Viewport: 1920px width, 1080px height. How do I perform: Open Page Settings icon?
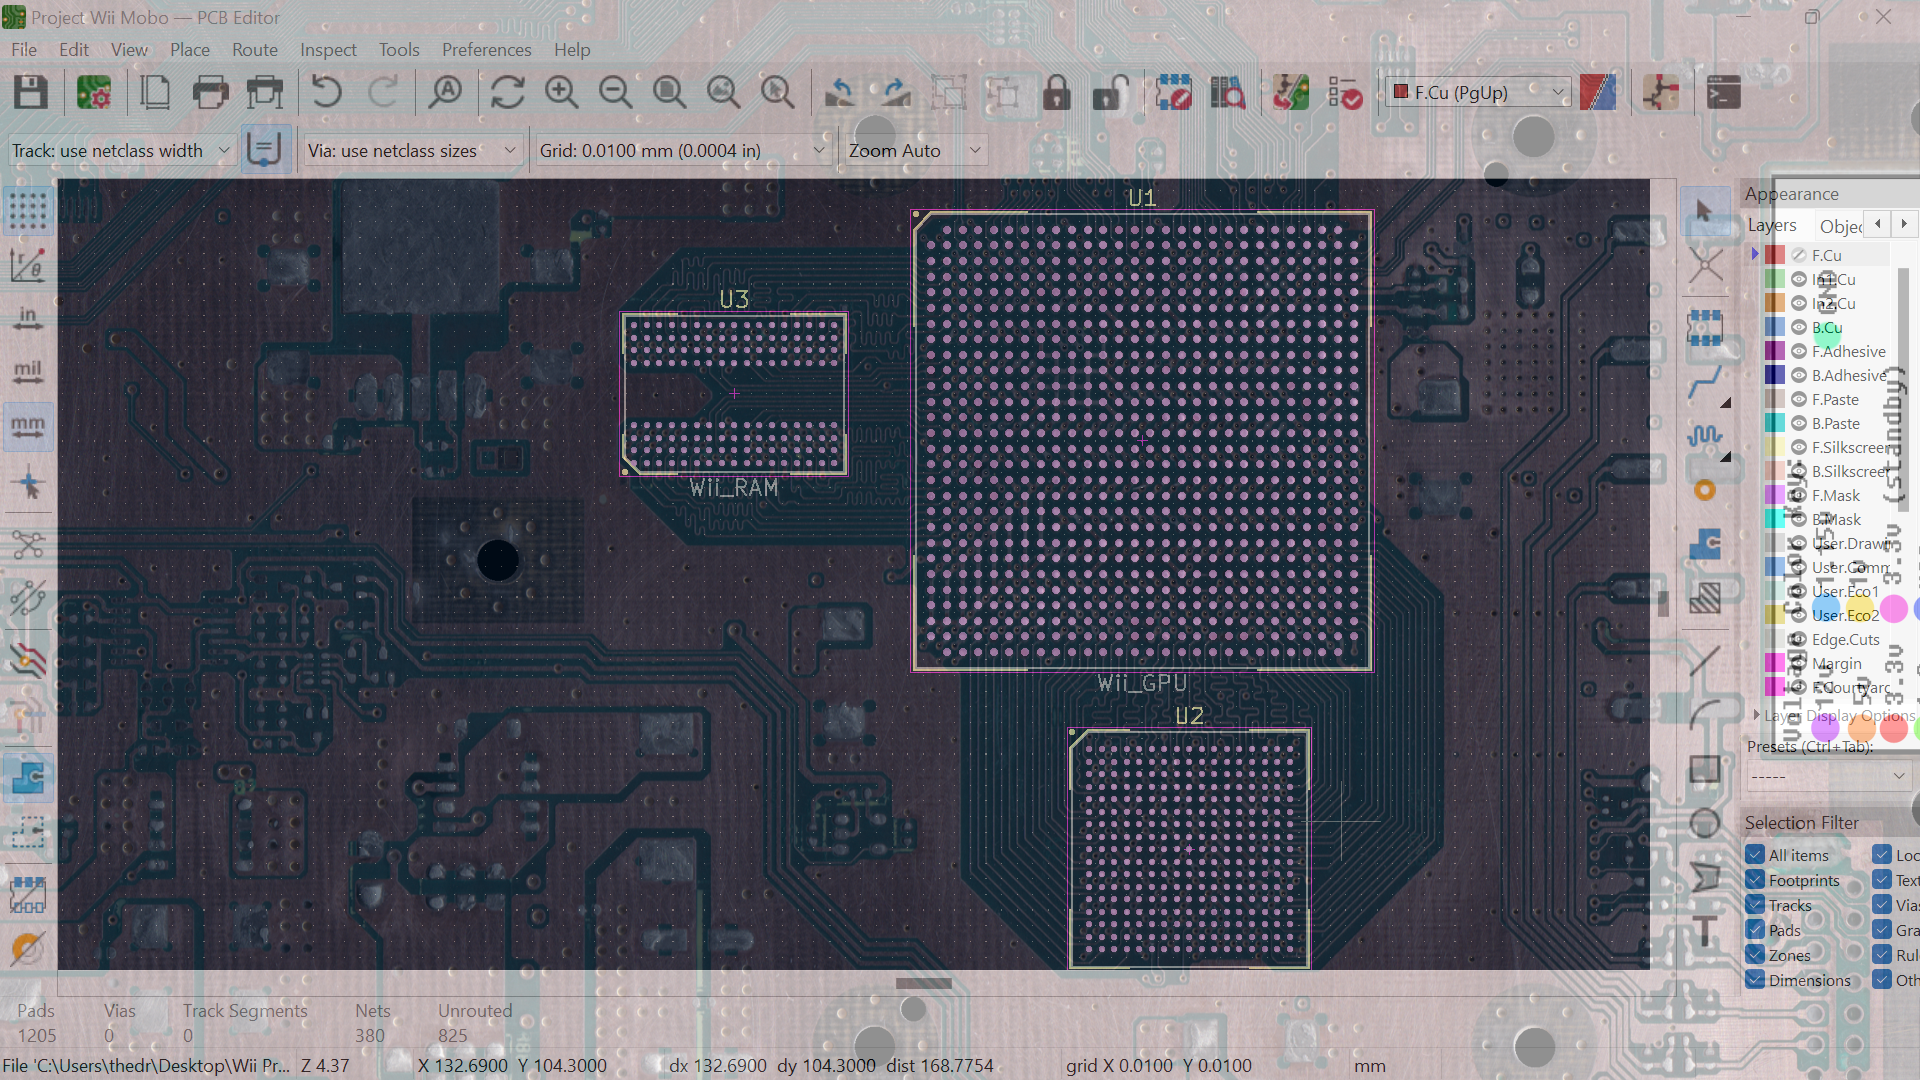[x=155, y=92]
